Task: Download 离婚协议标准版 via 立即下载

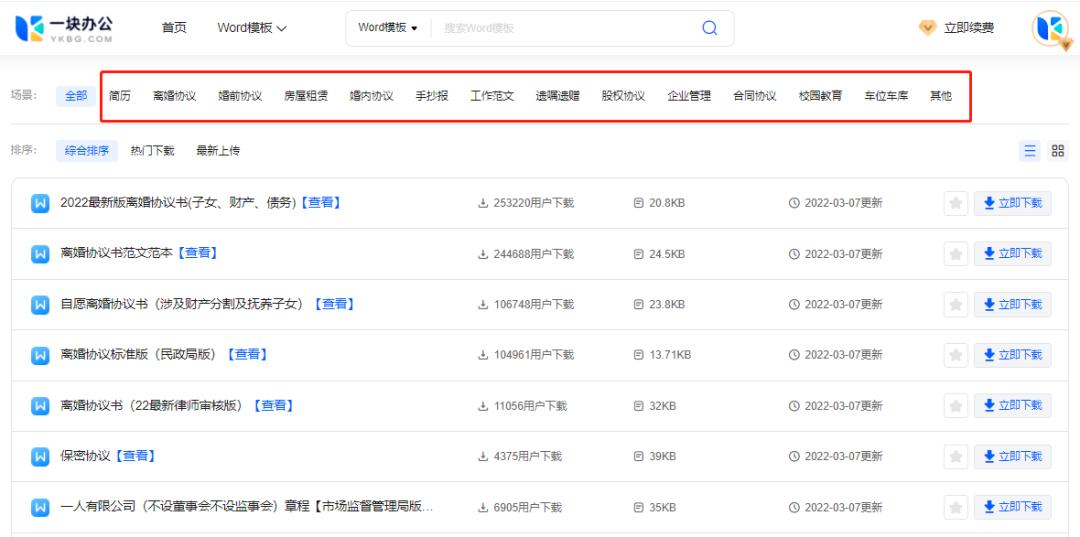Action: [x=1012, y=355]
